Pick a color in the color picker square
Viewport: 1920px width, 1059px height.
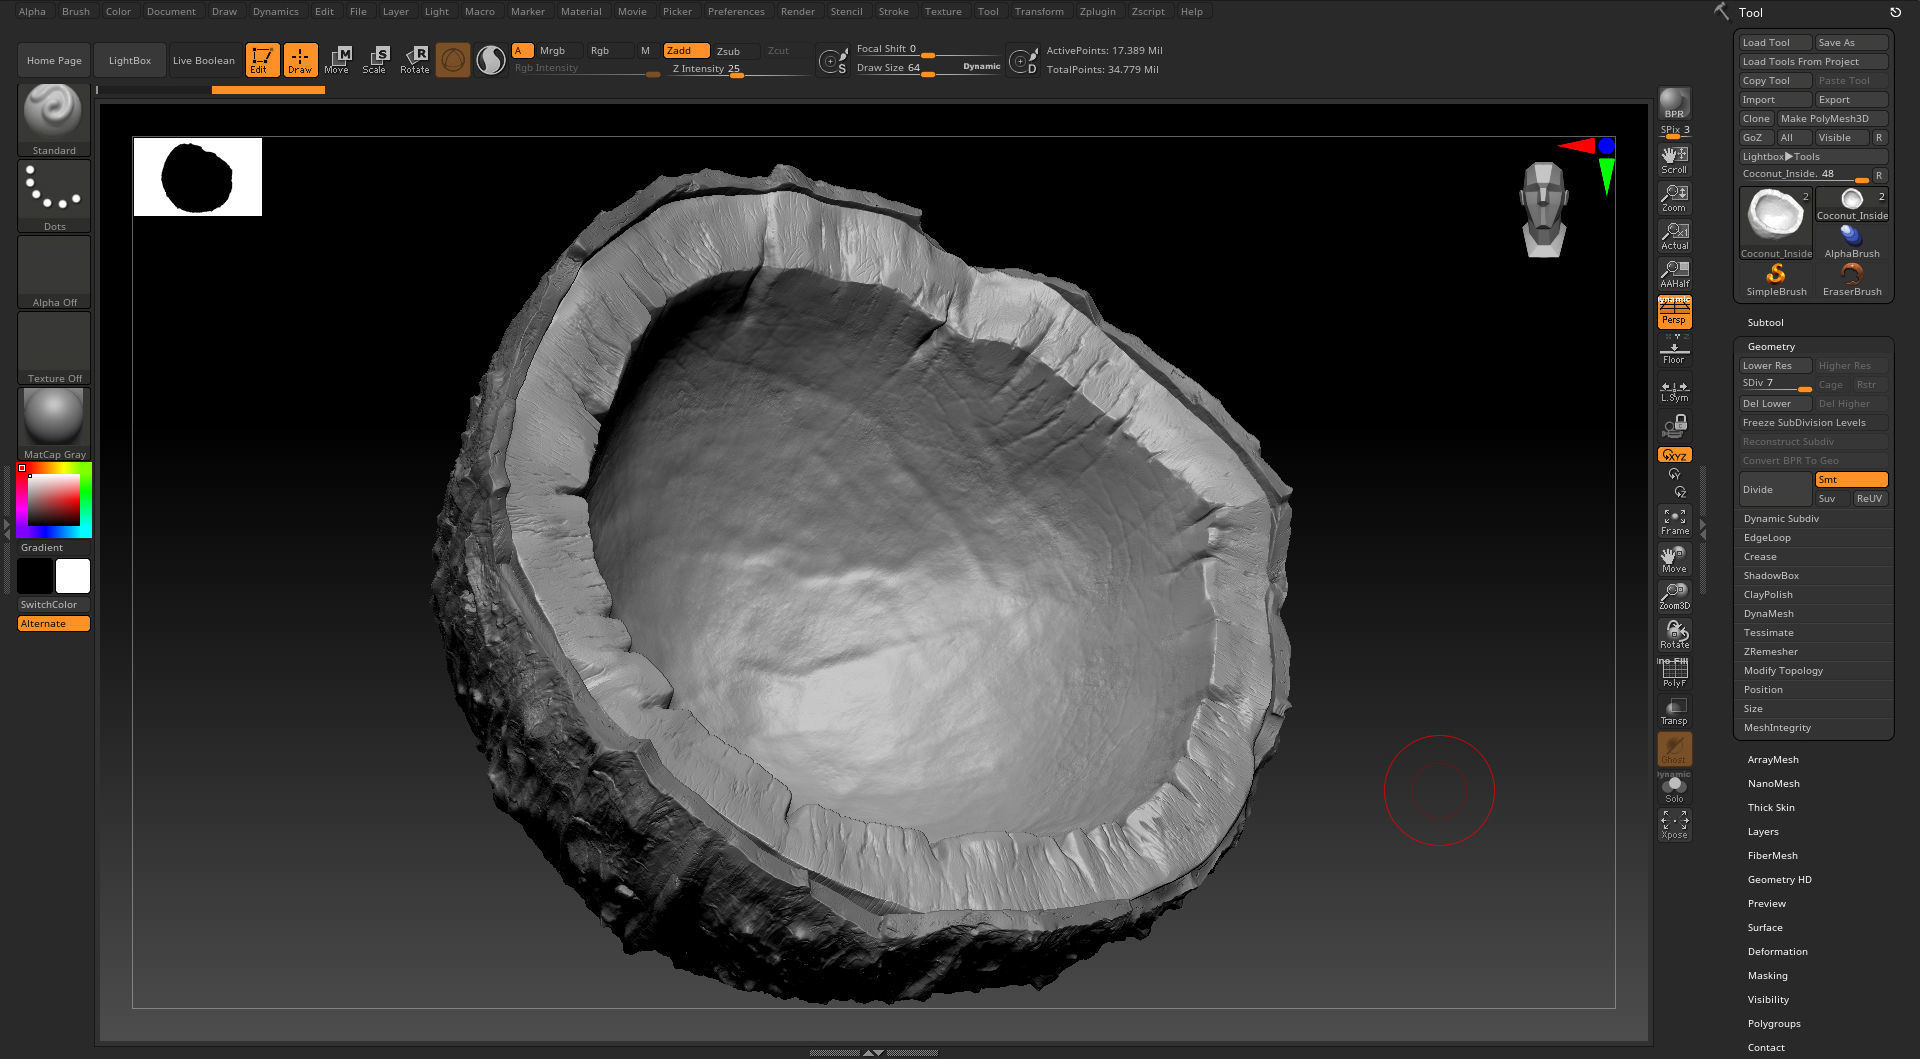point(53,499)
